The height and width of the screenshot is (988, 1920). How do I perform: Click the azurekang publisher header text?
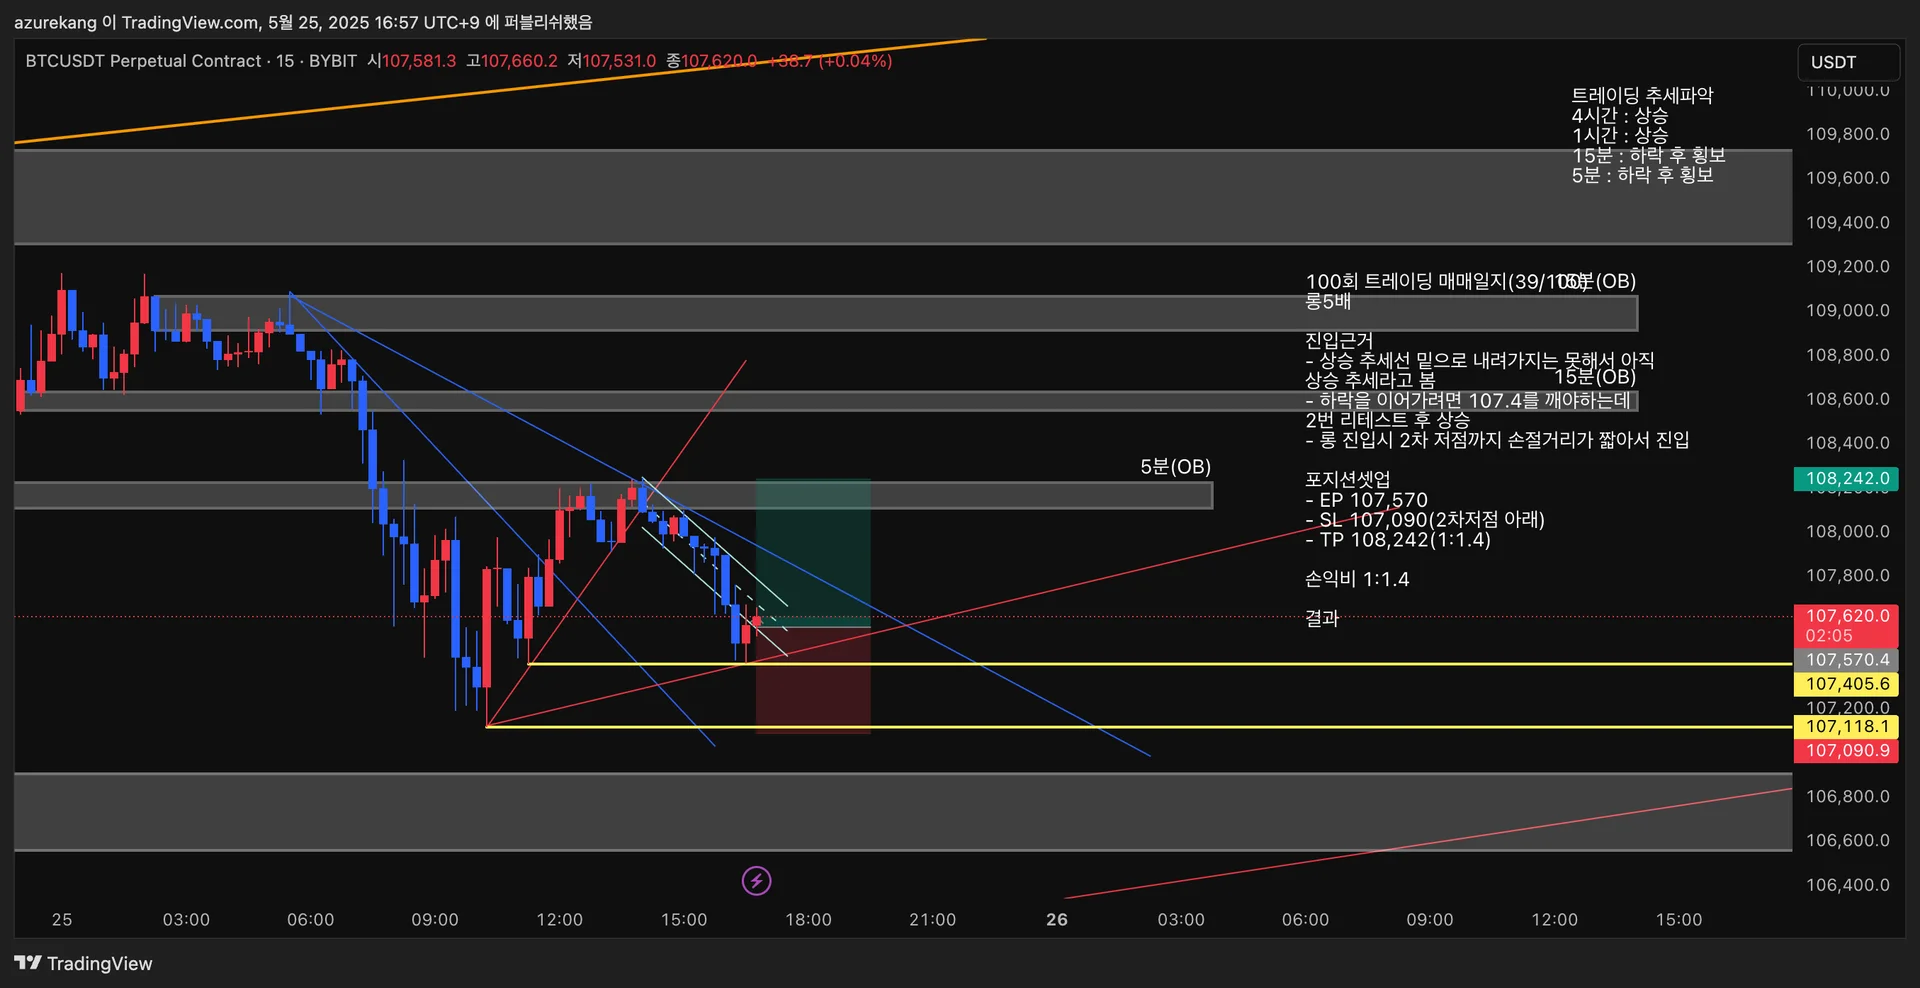[x=303, y=22]
